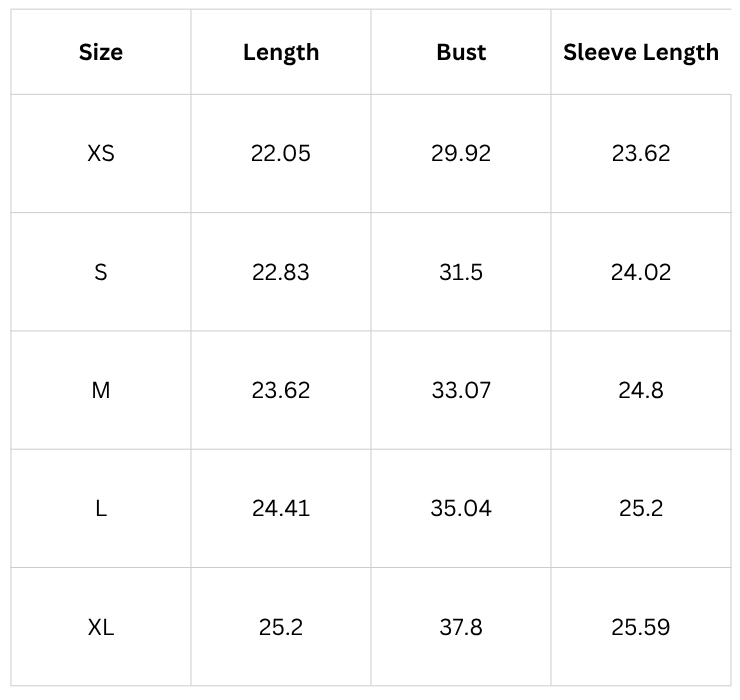Select the M sleeve length cell 24.8
Viewport: 740px width, 700px height.
tap(641, 390)
